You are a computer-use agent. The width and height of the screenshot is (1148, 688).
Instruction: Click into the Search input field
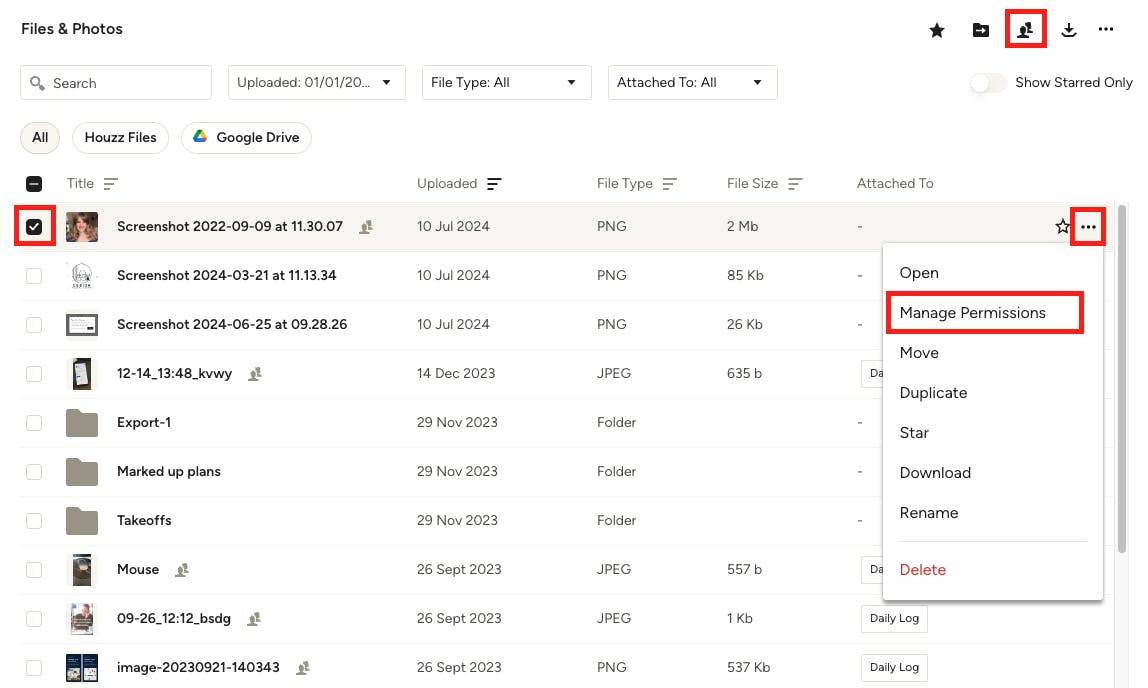coord(125,83)
